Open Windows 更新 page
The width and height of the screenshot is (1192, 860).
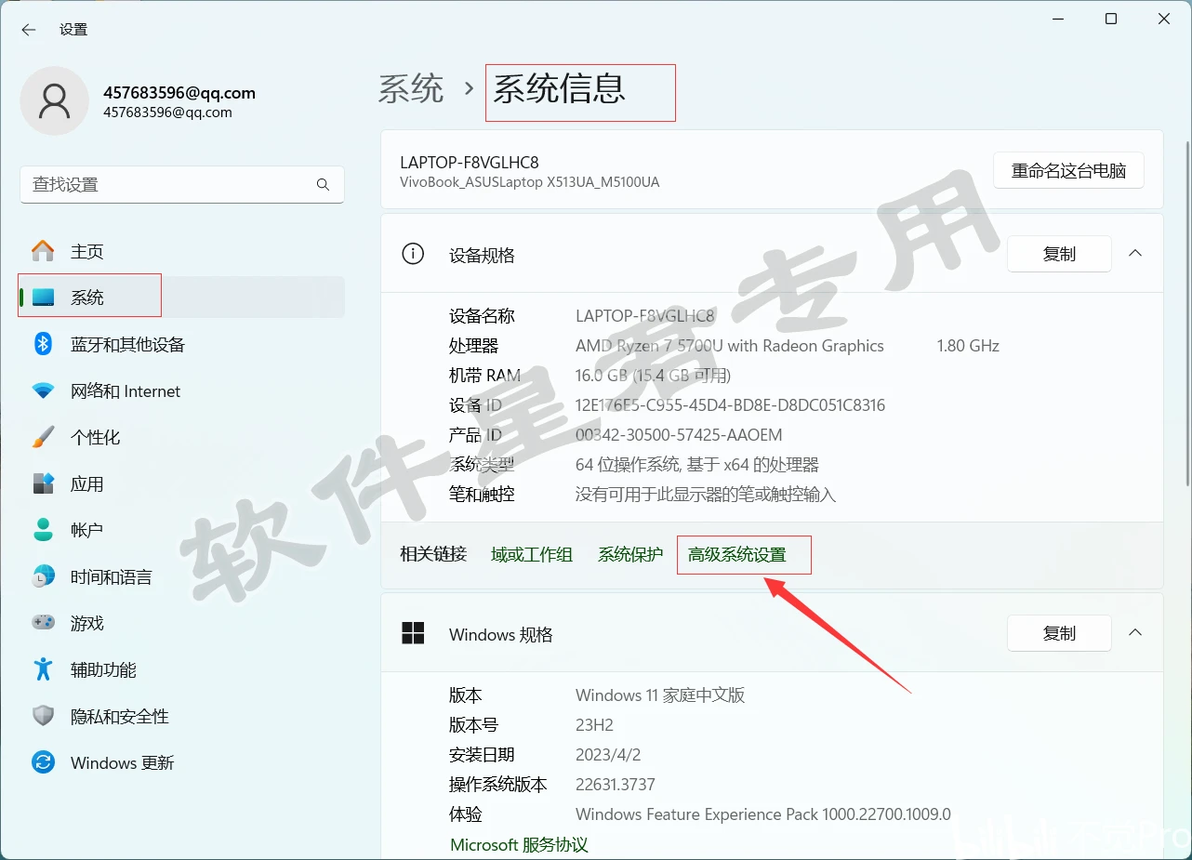(182, 762)
